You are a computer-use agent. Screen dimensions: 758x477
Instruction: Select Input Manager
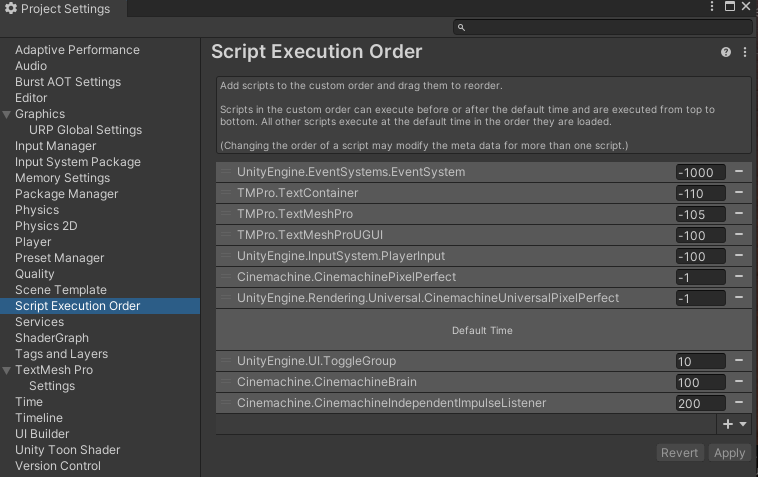pyautogui.click(x=56, y=145)
